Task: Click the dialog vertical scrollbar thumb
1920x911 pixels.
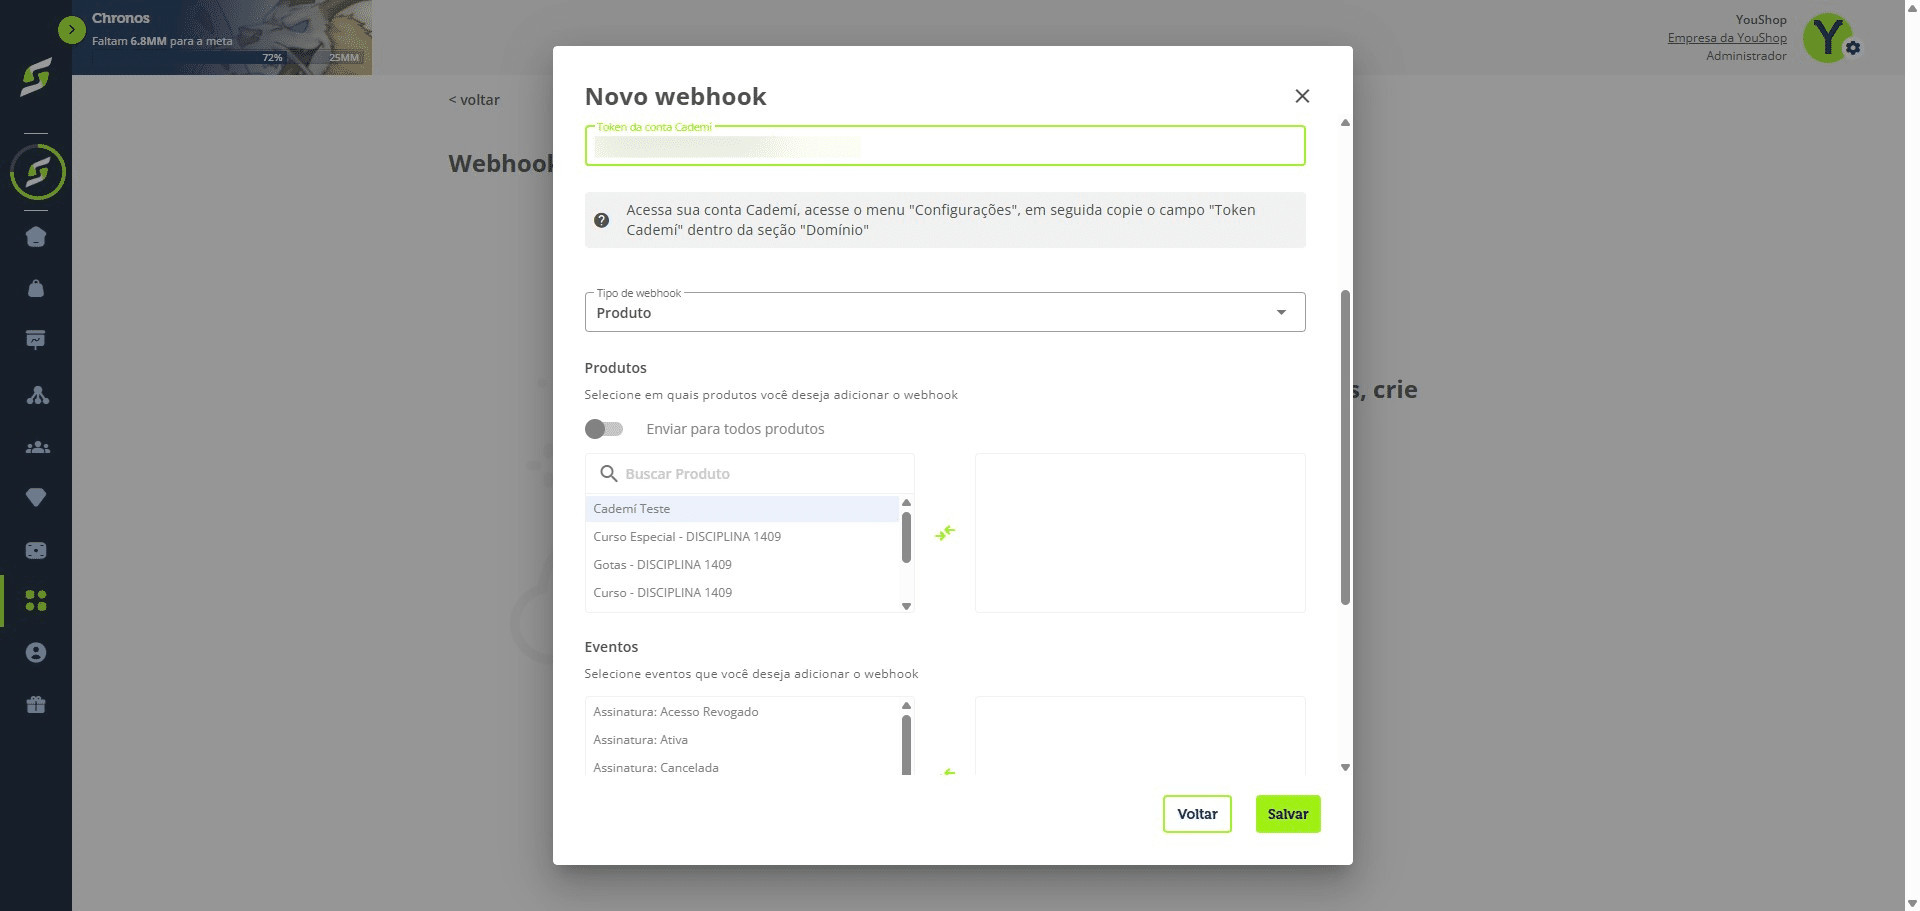Action: coord(1345,447)
